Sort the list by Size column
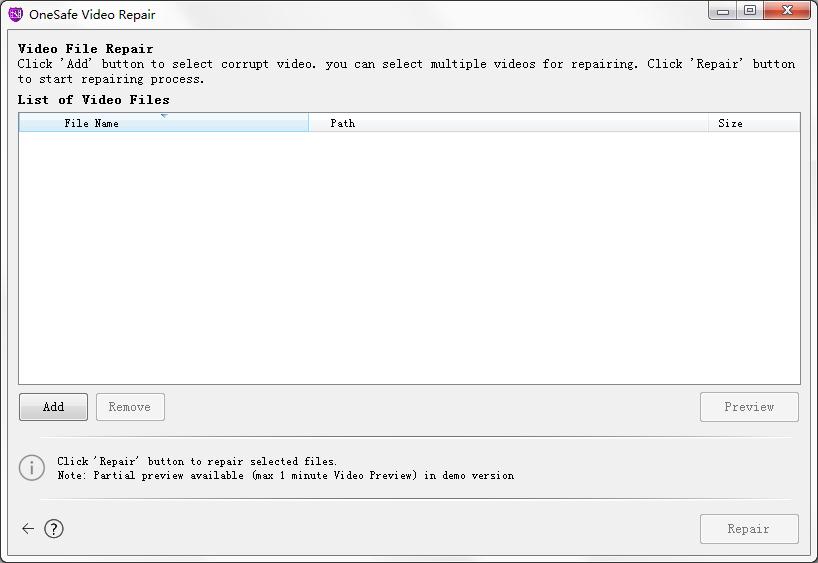The image size is (818, 563). point(730,124)
